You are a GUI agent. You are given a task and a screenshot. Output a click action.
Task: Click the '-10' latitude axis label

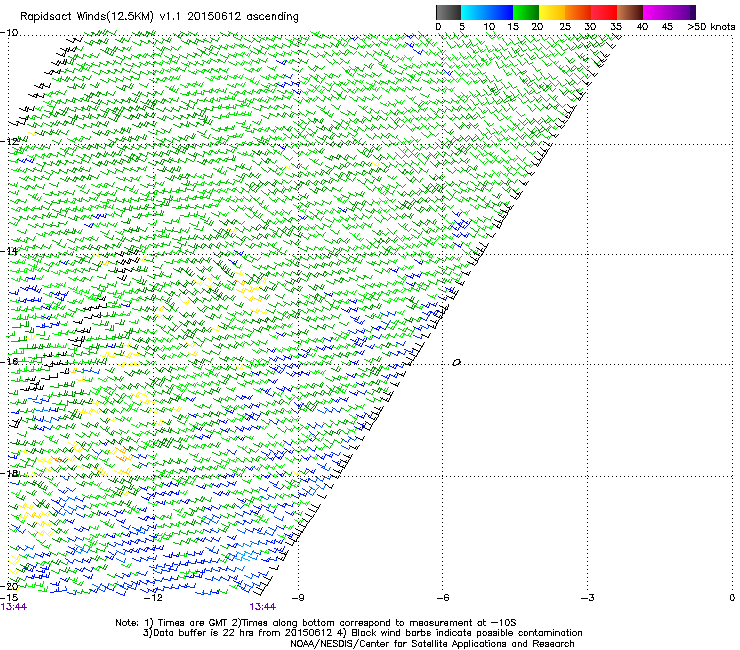click(x=9, y=32)
